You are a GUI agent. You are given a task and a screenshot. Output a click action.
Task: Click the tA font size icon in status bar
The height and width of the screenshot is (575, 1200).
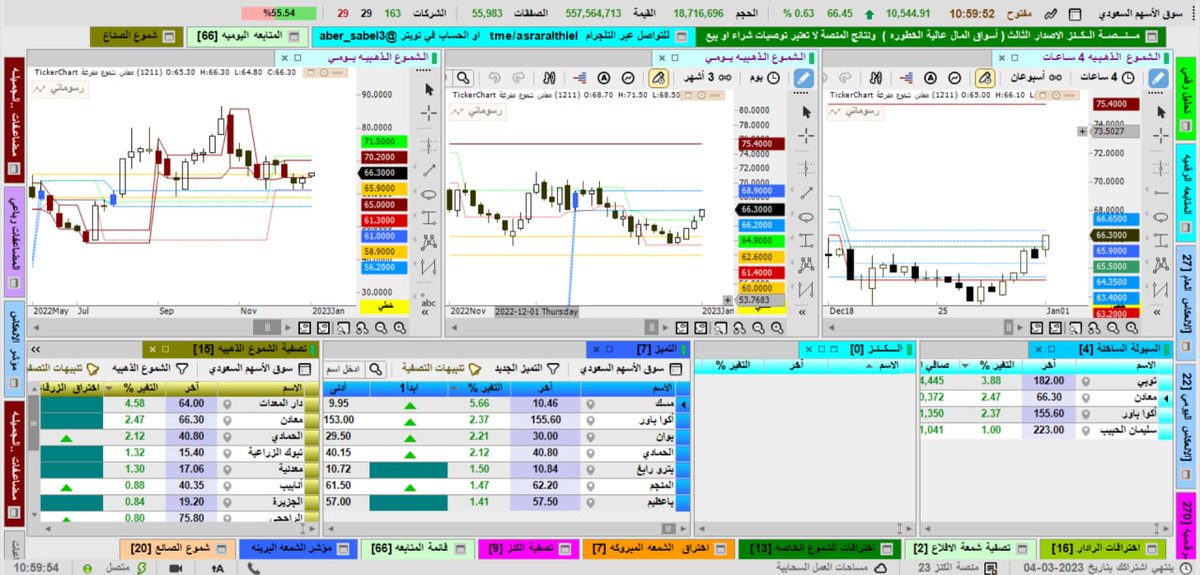pos(218,567)
